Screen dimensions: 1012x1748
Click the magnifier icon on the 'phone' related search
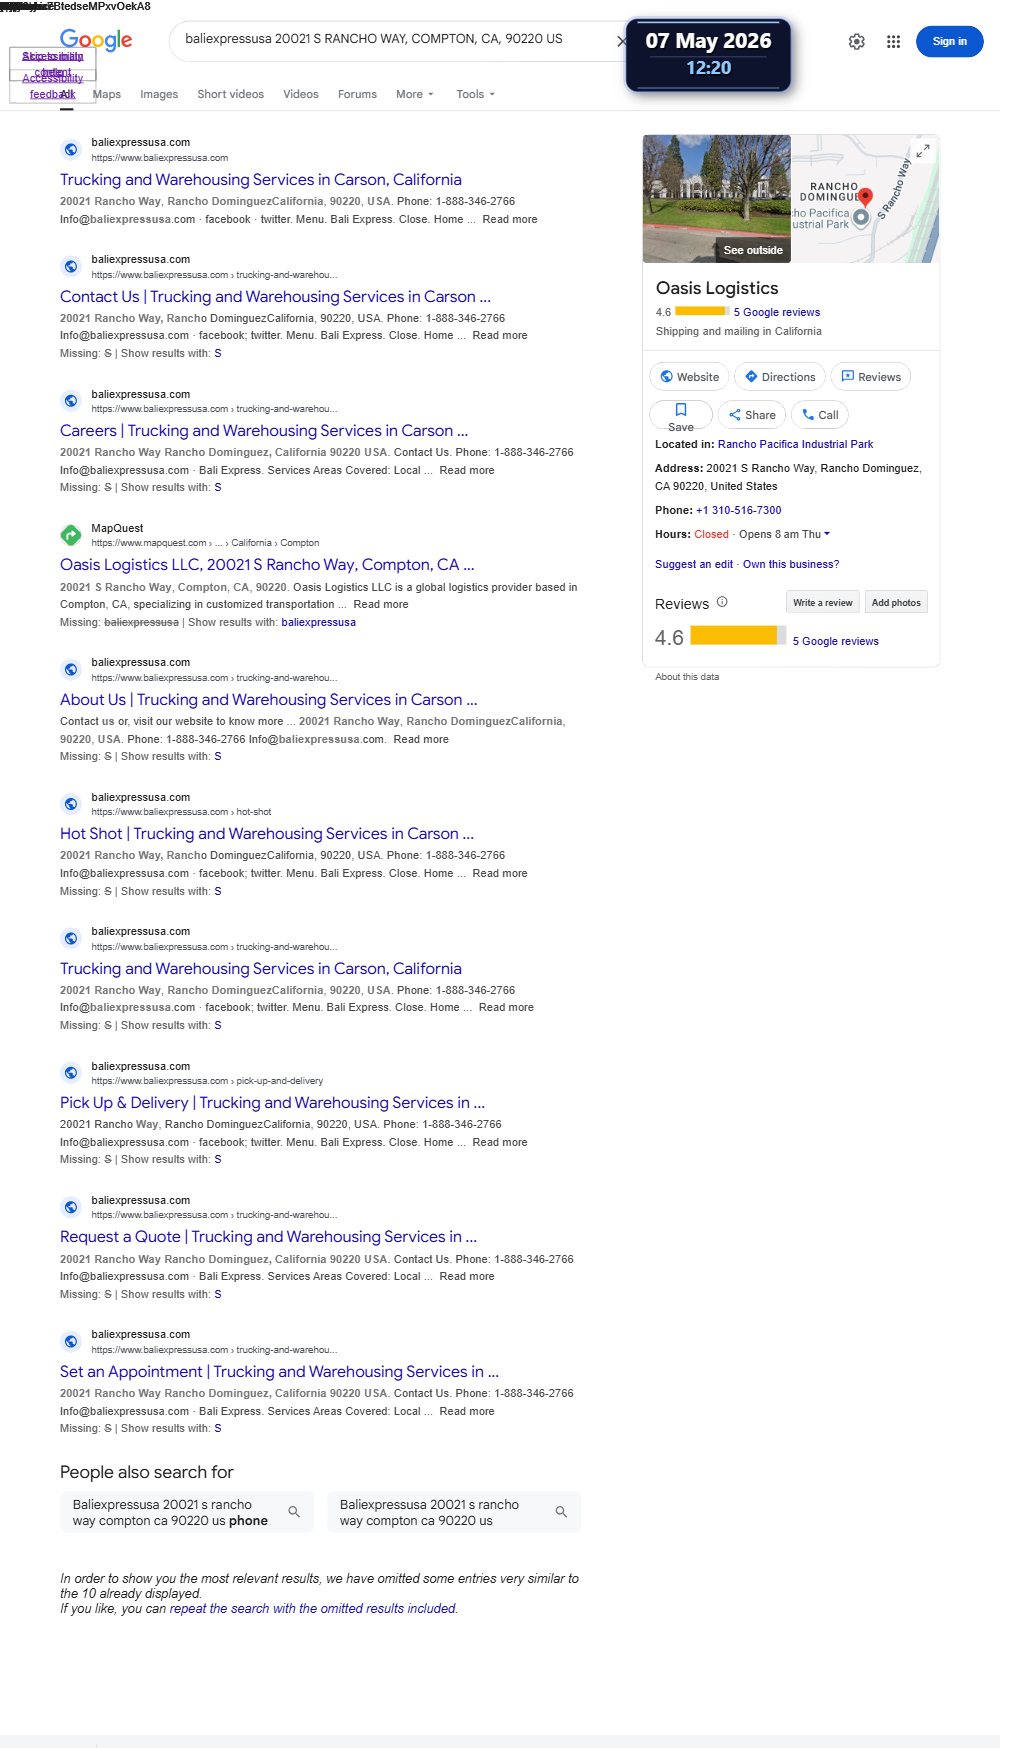tap(294, 1512)
